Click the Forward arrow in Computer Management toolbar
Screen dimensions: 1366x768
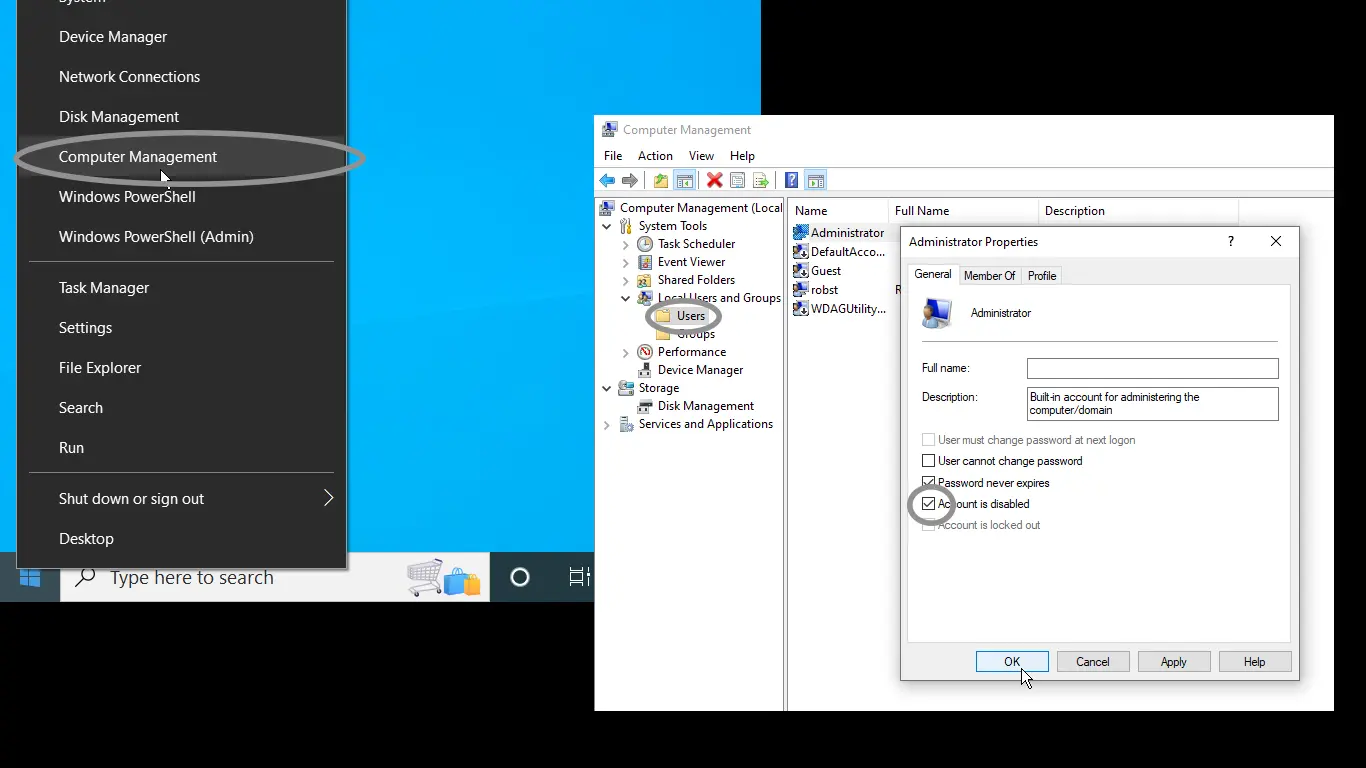[x=630, y=181]
